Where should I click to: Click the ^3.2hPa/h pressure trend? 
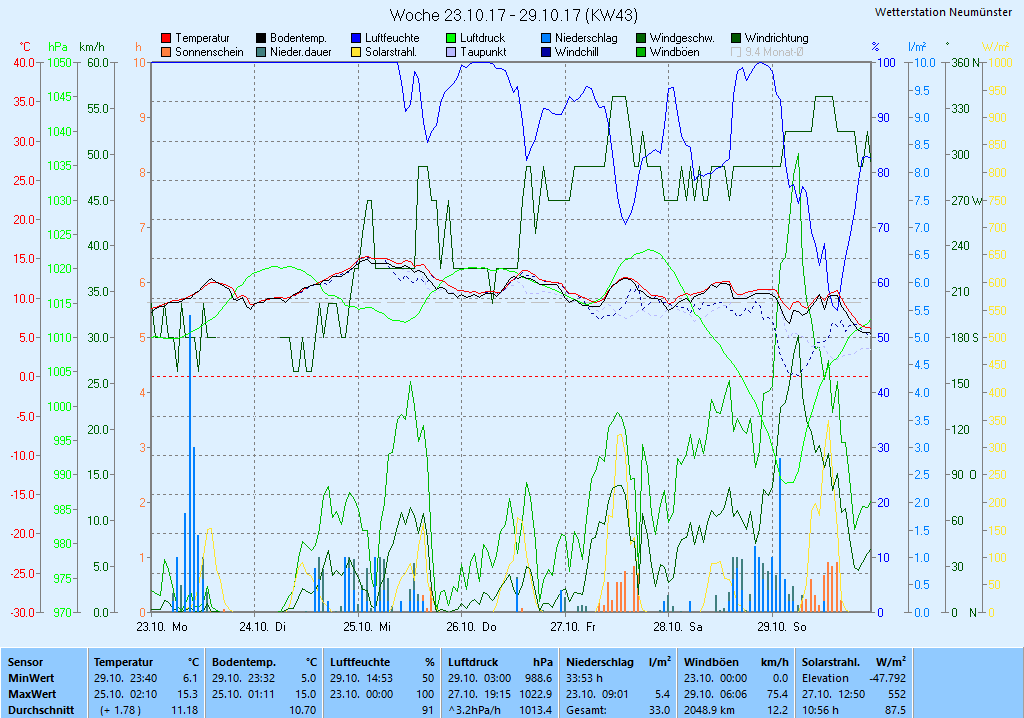point(475,710)
